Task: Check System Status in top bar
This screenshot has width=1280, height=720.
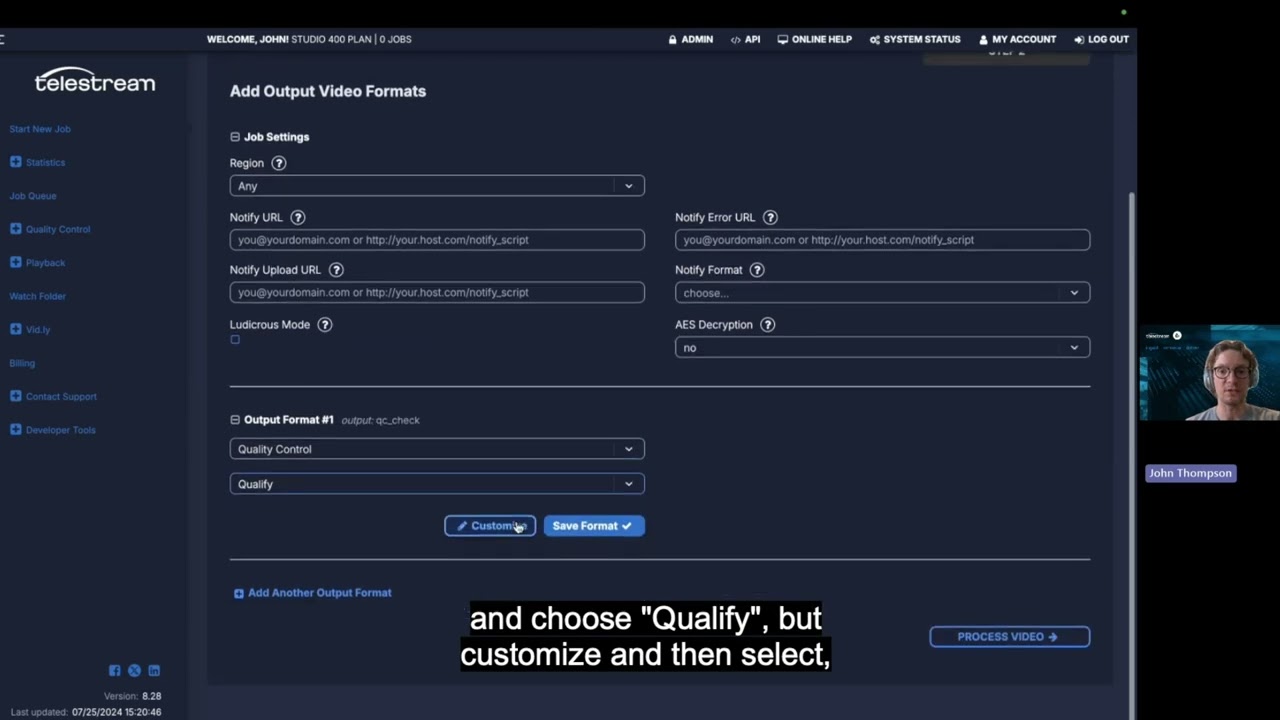Action: click(915, 39)
